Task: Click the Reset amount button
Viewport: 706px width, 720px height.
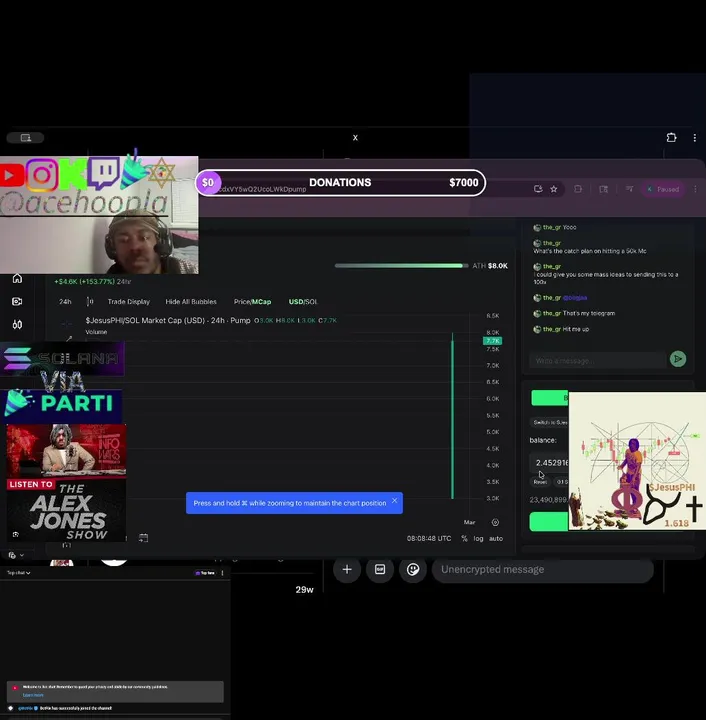Action: (540, 482)
